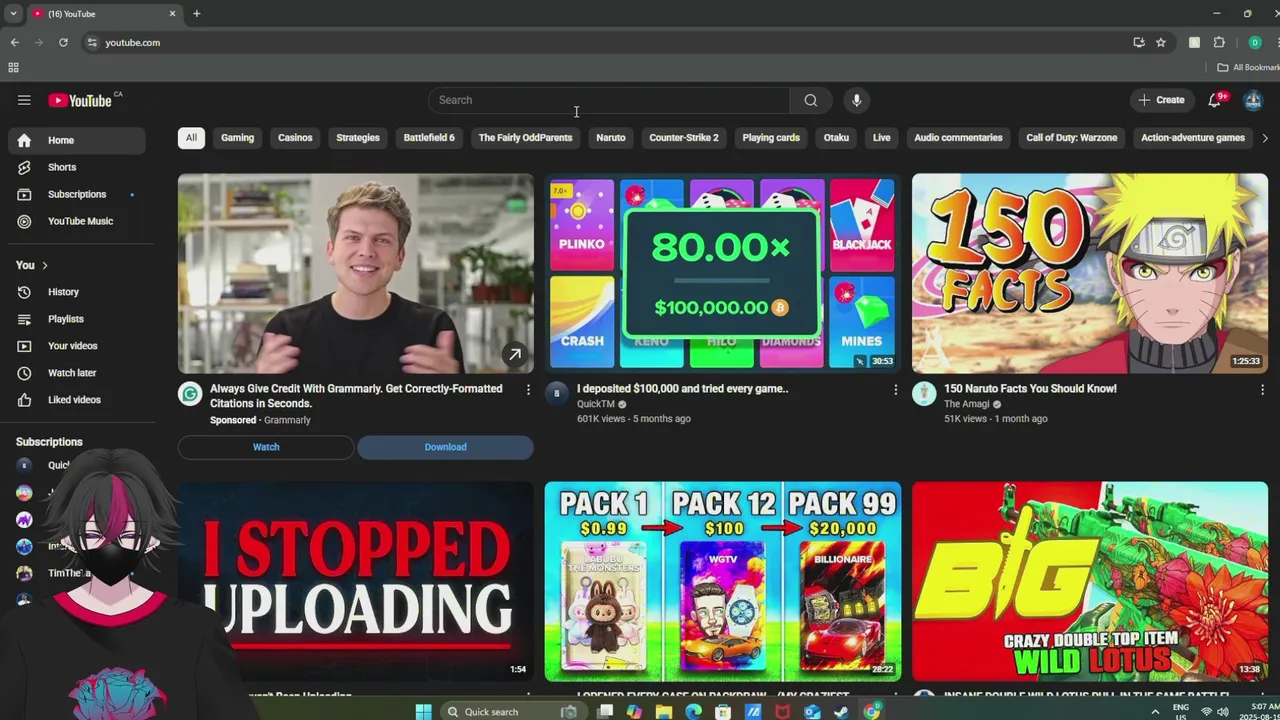Go back in the browser
This screenshot has width=1280, height=720.
tap(14, 42)
